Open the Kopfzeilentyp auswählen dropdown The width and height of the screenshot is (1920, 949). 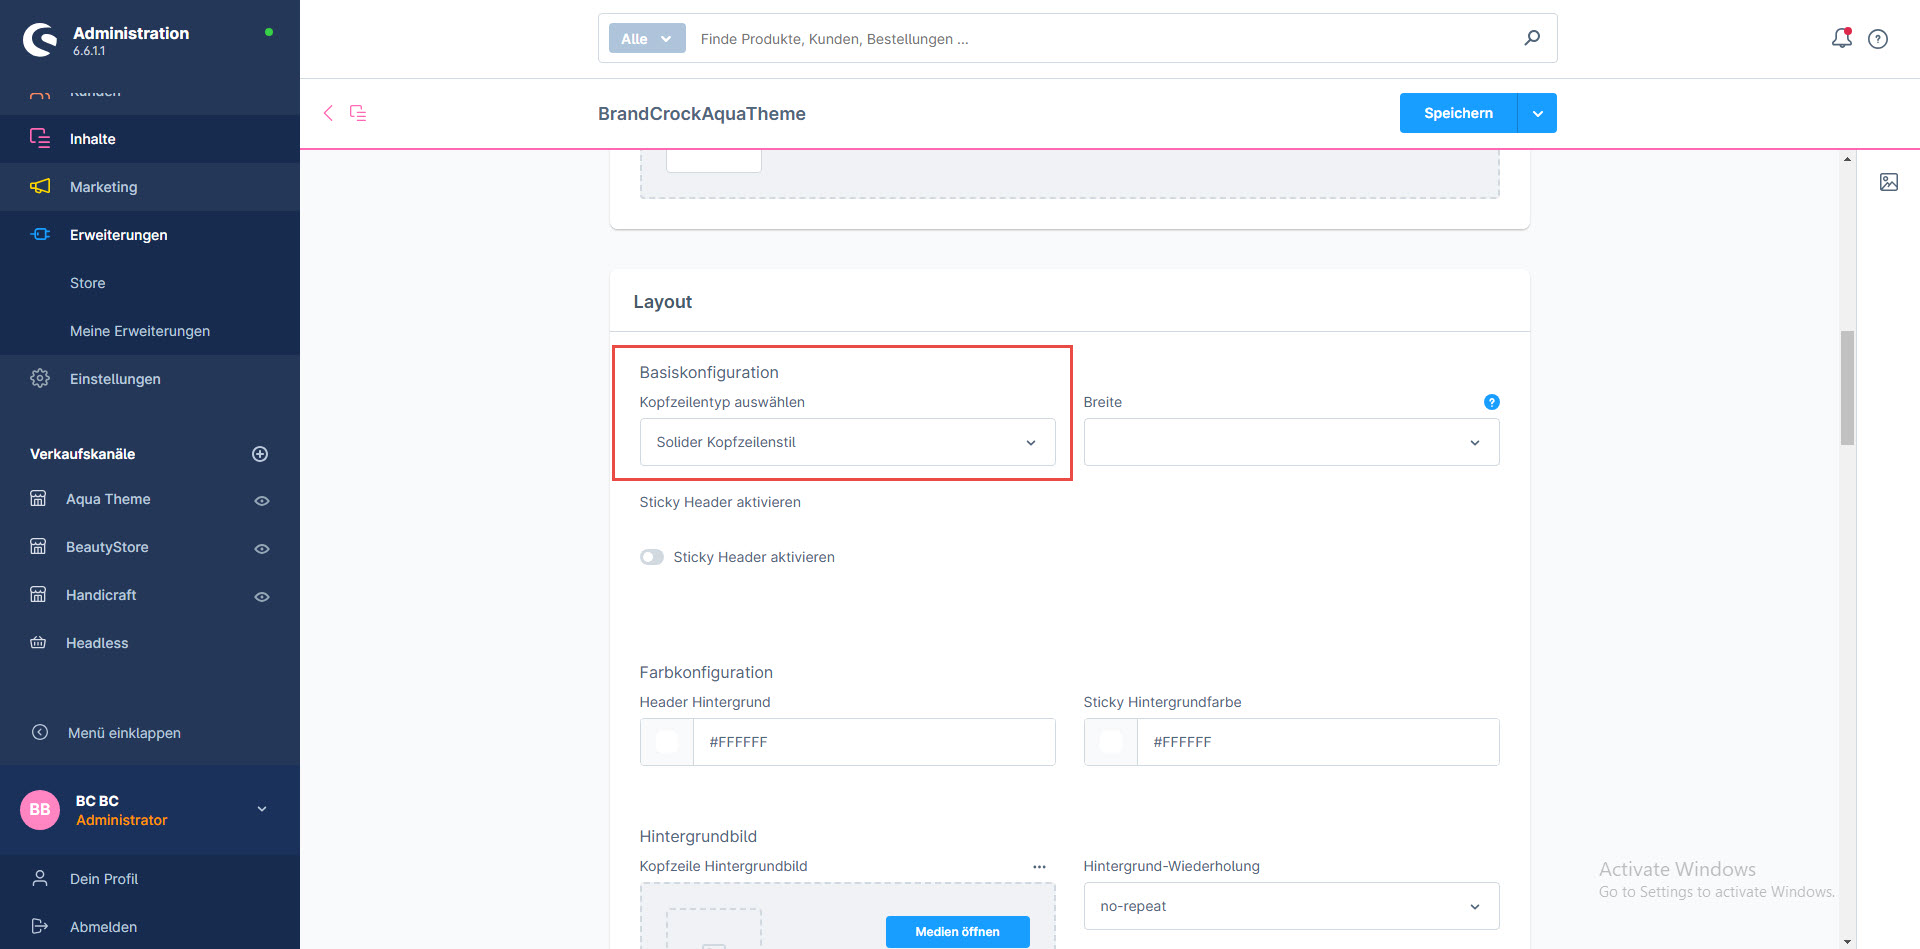(847, 442)
